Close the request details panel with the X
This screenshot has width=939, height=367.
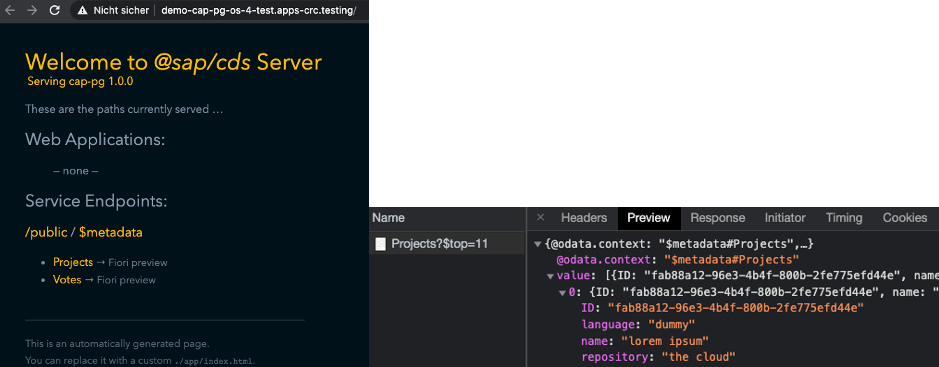tap(540, 217)
